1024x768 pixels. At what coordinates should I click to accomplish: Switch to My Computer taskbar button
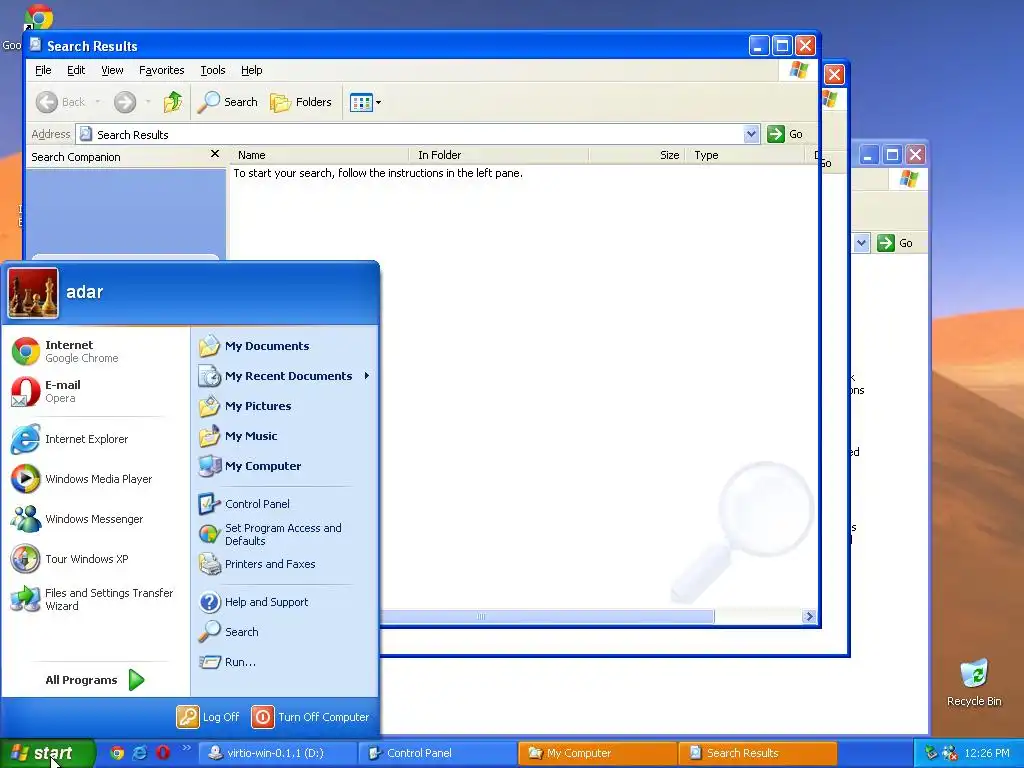(597, 753)
